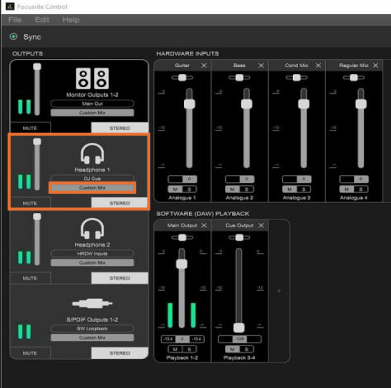Mute Playback 1-2 with the M button
The width and height of the screenshot is (391, 388).
[175, 349]
